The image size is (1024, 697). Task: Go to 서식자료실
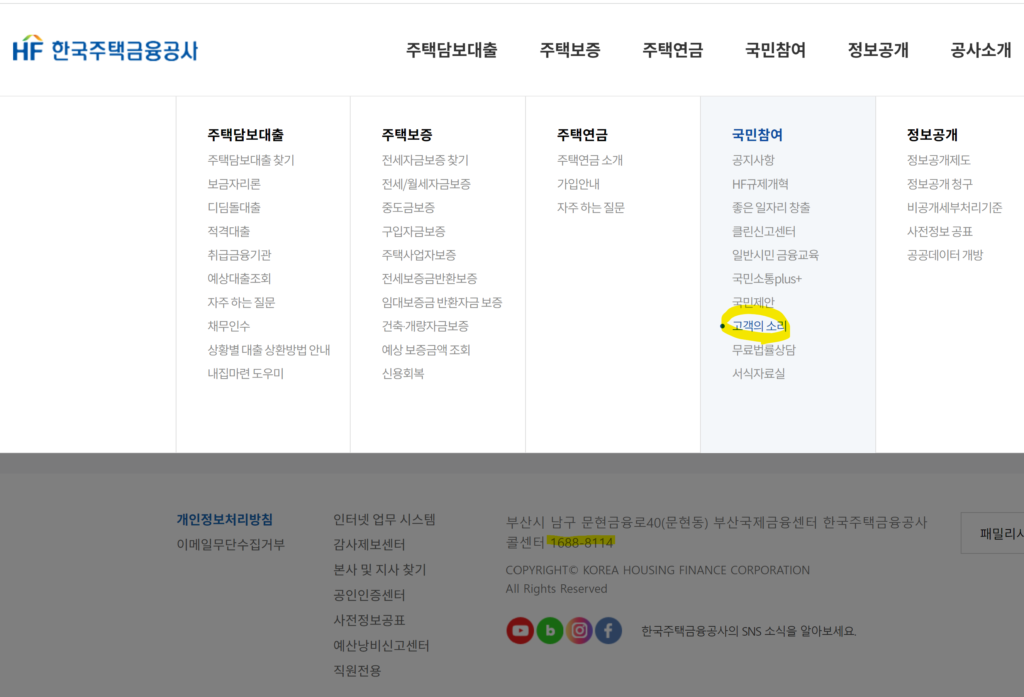[758, 373]
